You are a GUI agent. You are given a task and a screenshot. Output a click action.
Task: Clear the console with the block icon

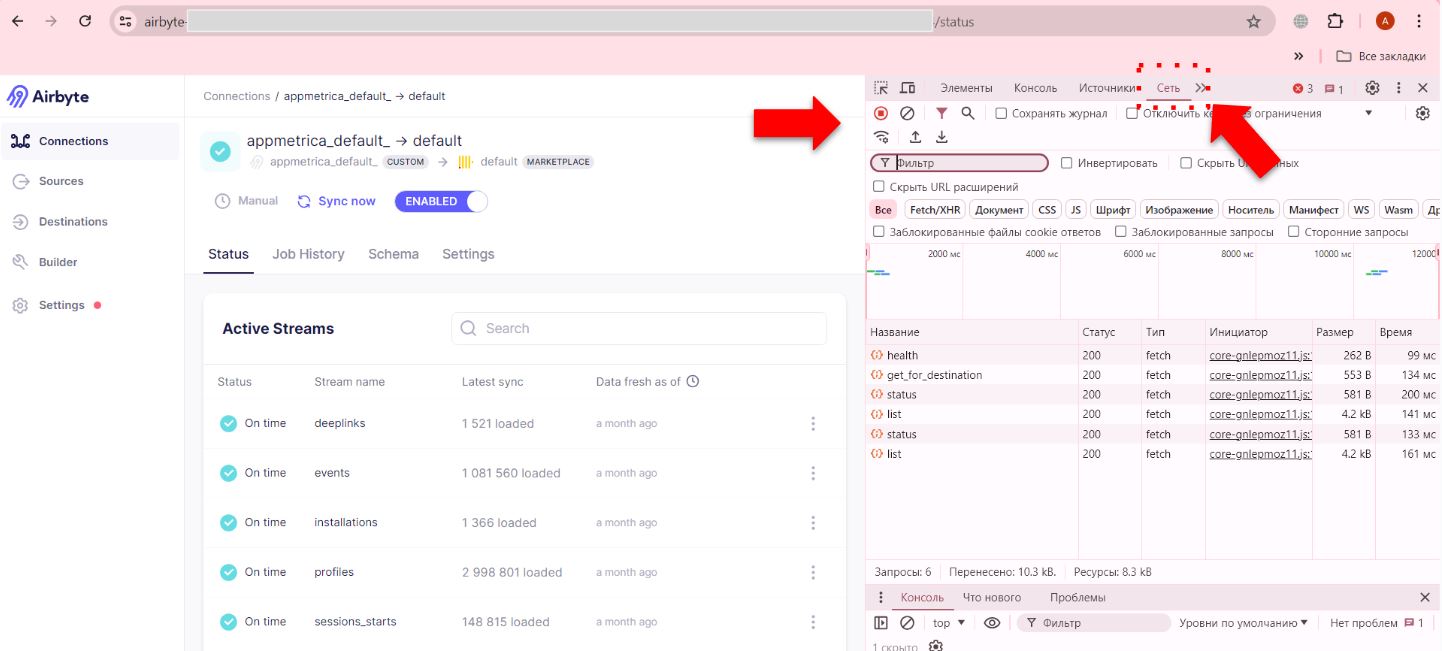pyautogui.click(x=907, y=623)
